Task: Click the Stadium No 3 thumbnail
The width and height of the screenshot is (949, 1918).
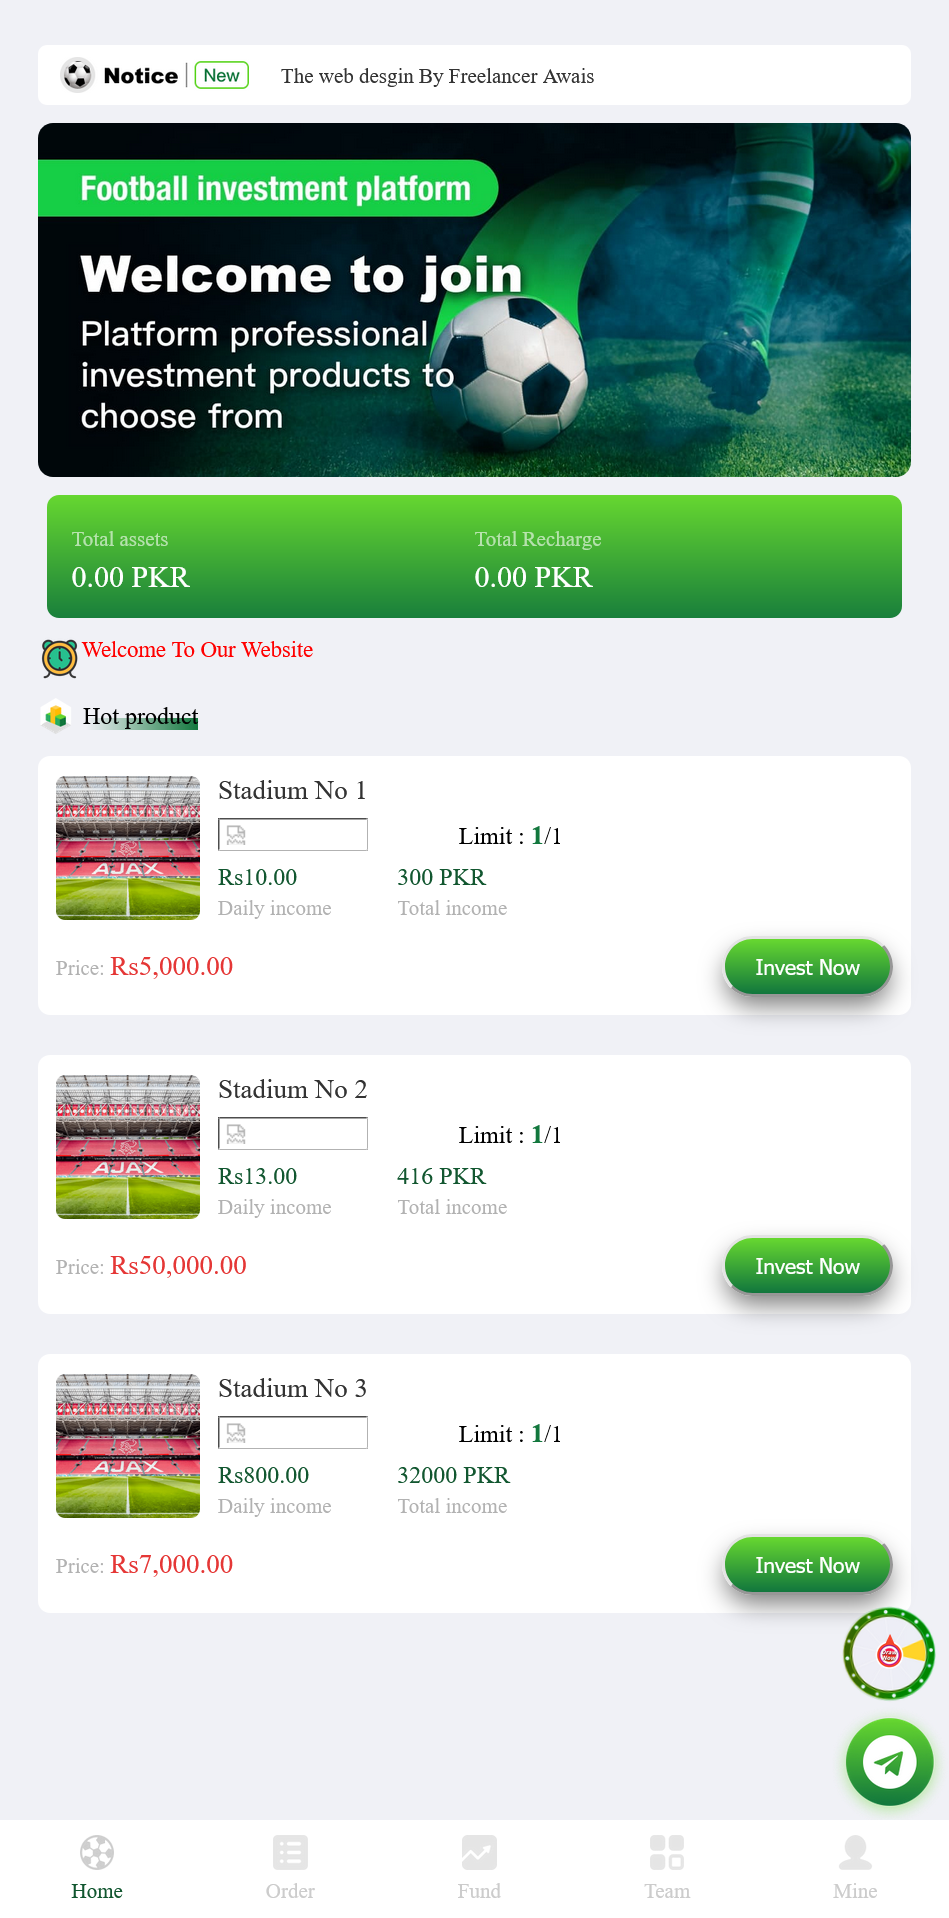Action: click(127, 1445)
